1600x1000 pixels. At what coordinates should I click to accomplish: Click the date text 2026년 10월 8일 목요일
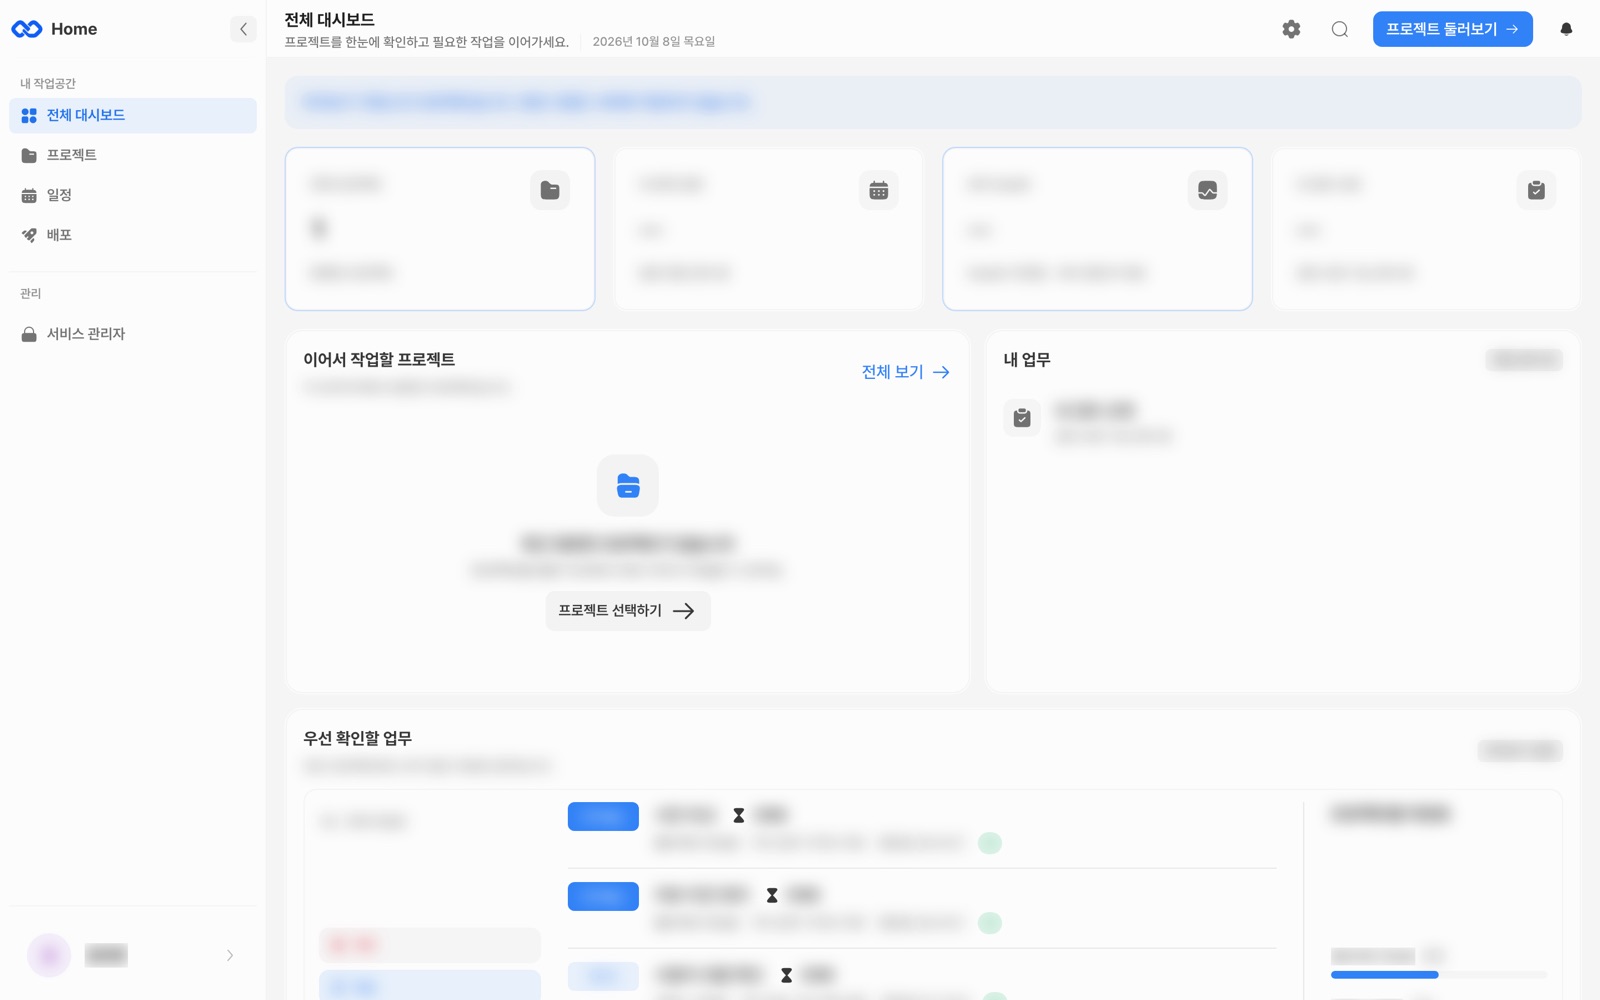(653, 42)
